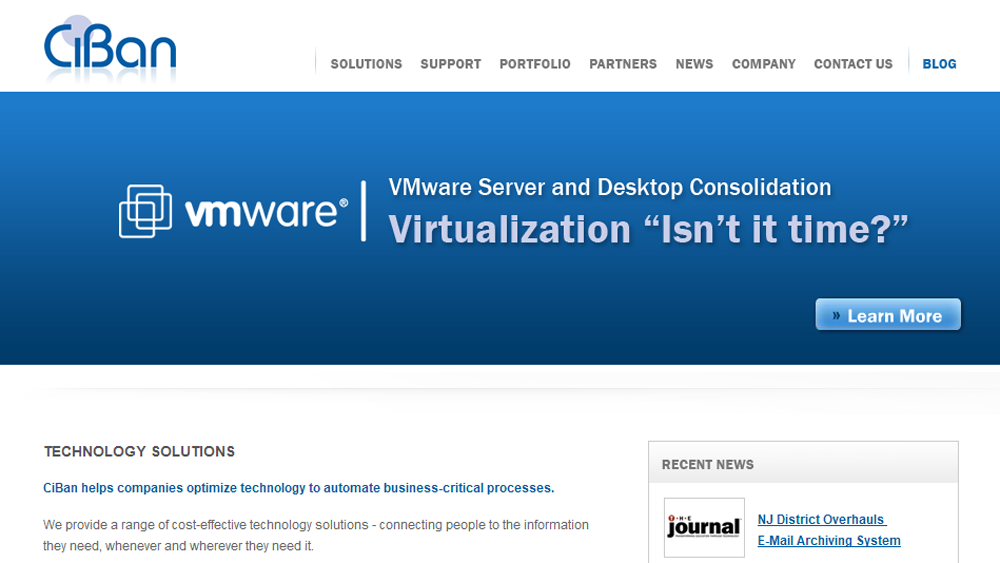Select the 'Virtualization Isn't it time?' headline
The width and height of the screenshot is (1000, 563).
[x=648, y=230]
